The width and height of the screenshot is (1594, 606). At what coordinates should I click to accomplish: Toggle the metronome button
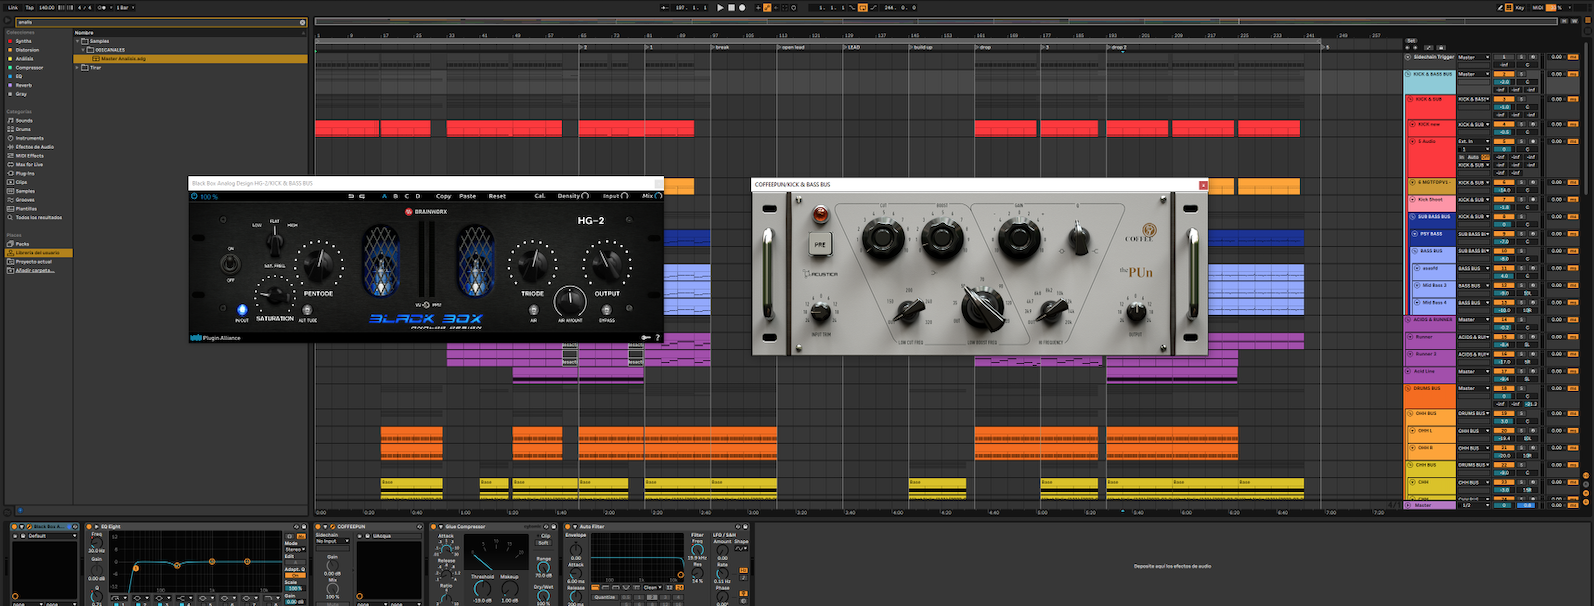click(102, 7)
